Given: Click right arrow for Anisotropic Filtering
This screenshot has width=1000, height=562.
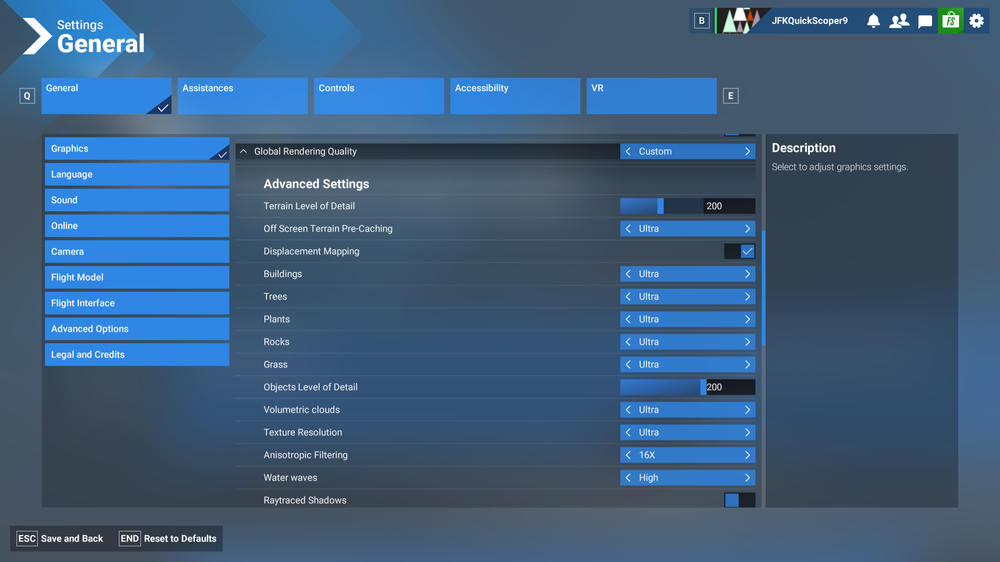Looking at the screenshot, I should [x=746, y=455].
